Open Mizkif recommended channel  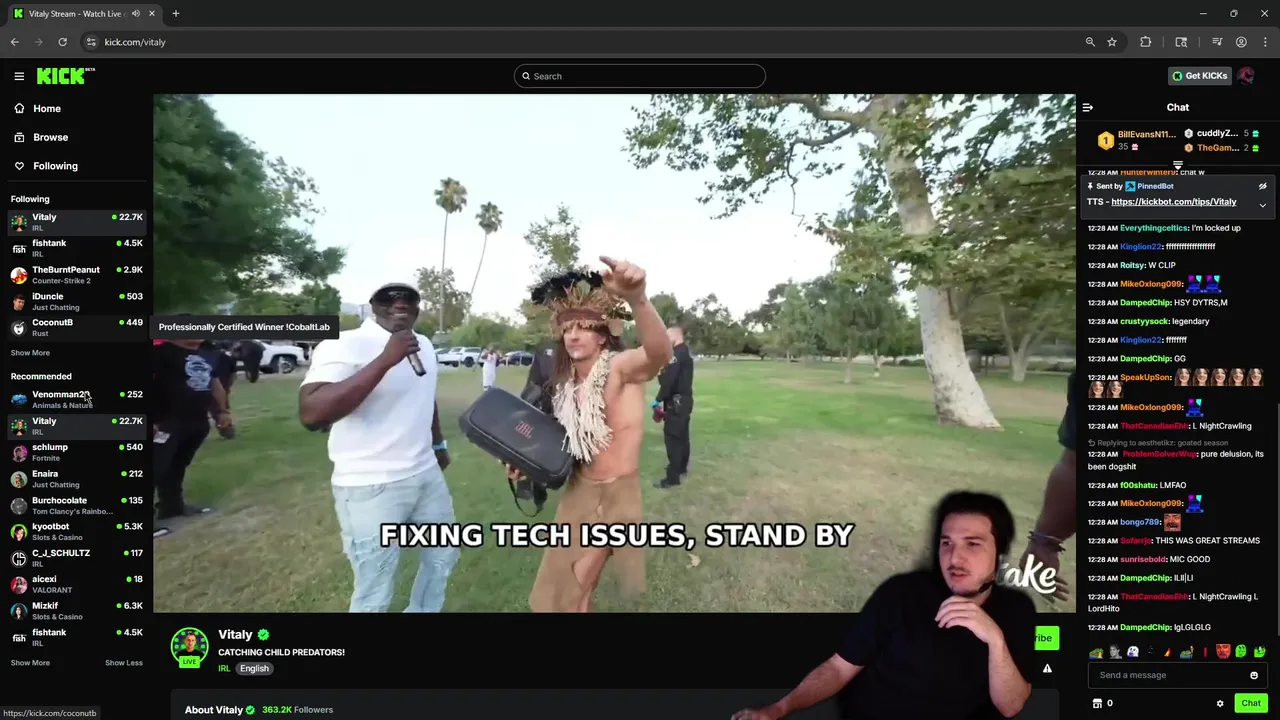click(77, 610)
